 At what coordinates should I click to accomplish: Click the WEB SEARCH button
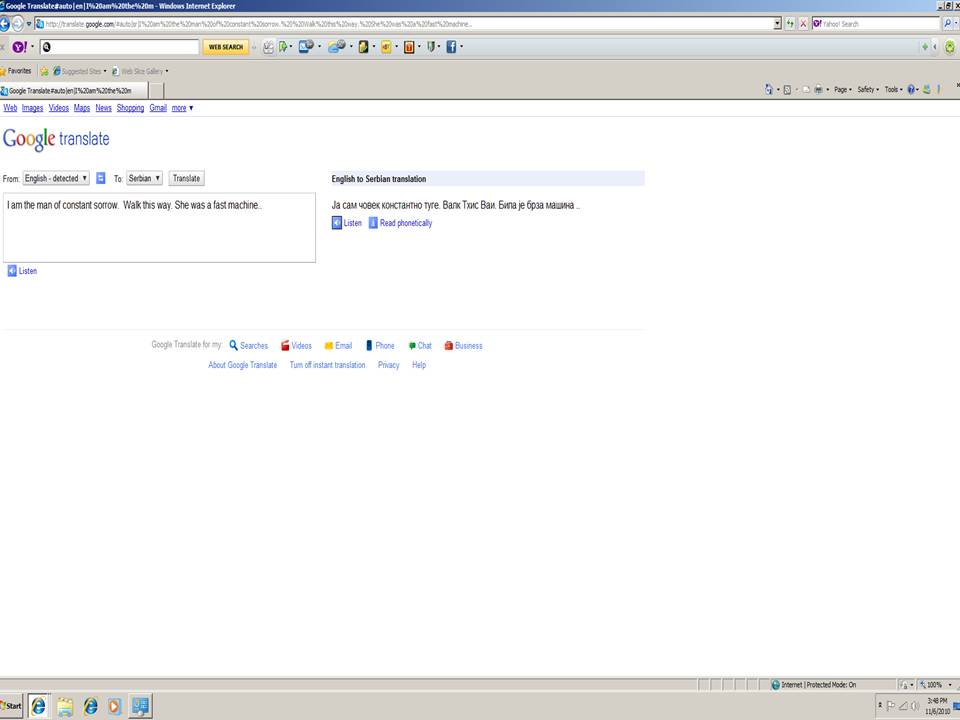[x=226, y=47]
